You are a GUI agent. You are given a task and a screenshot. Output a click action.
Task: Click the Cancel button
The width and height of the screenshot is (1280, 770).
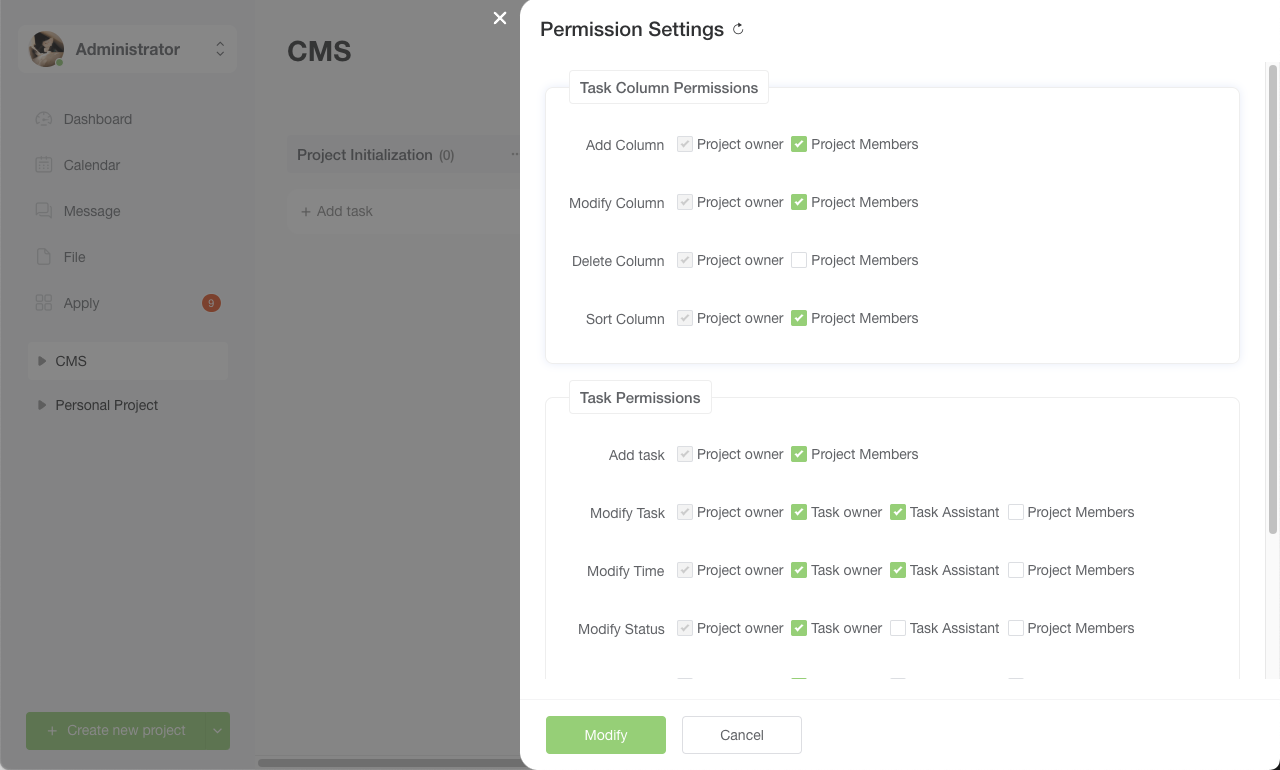(x=742, y=735)
